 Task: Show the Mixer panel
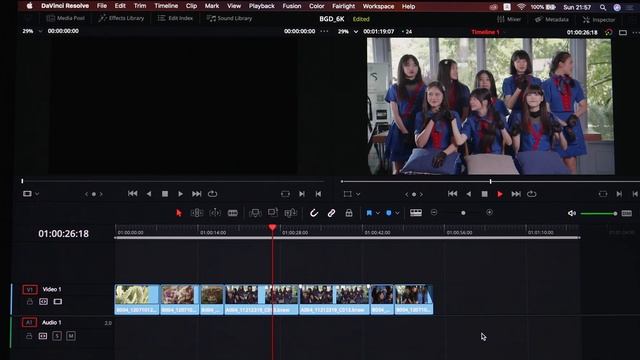pyautogui.click(x=509, y=19)
